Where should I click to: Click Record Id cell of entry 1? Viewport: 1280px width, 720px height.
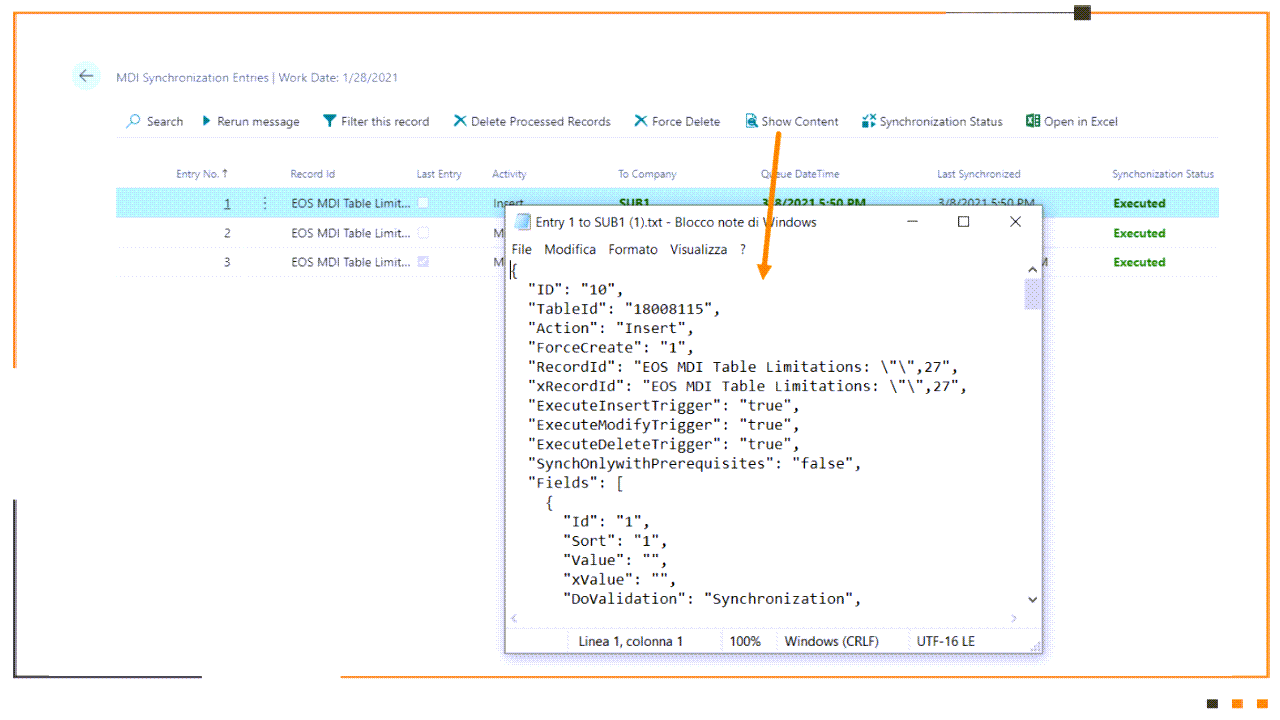351,203
